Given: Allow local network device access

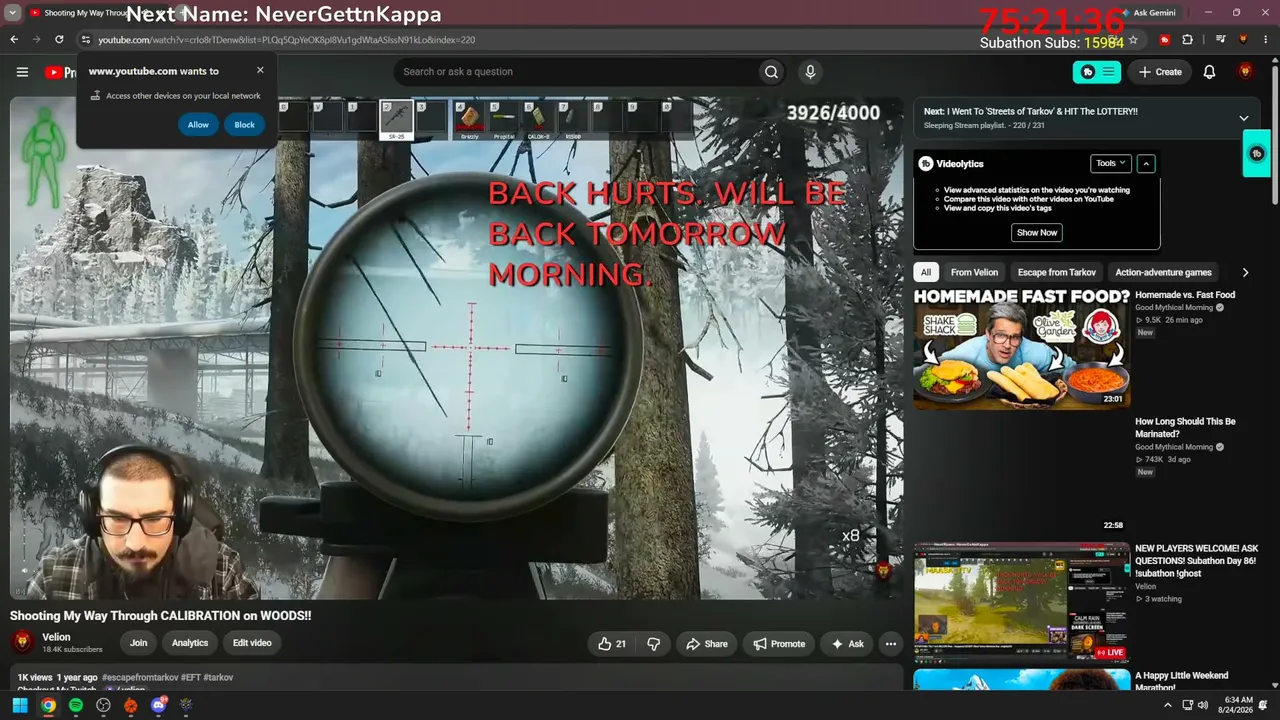Looking at the screenshot, I should [198, 125].
